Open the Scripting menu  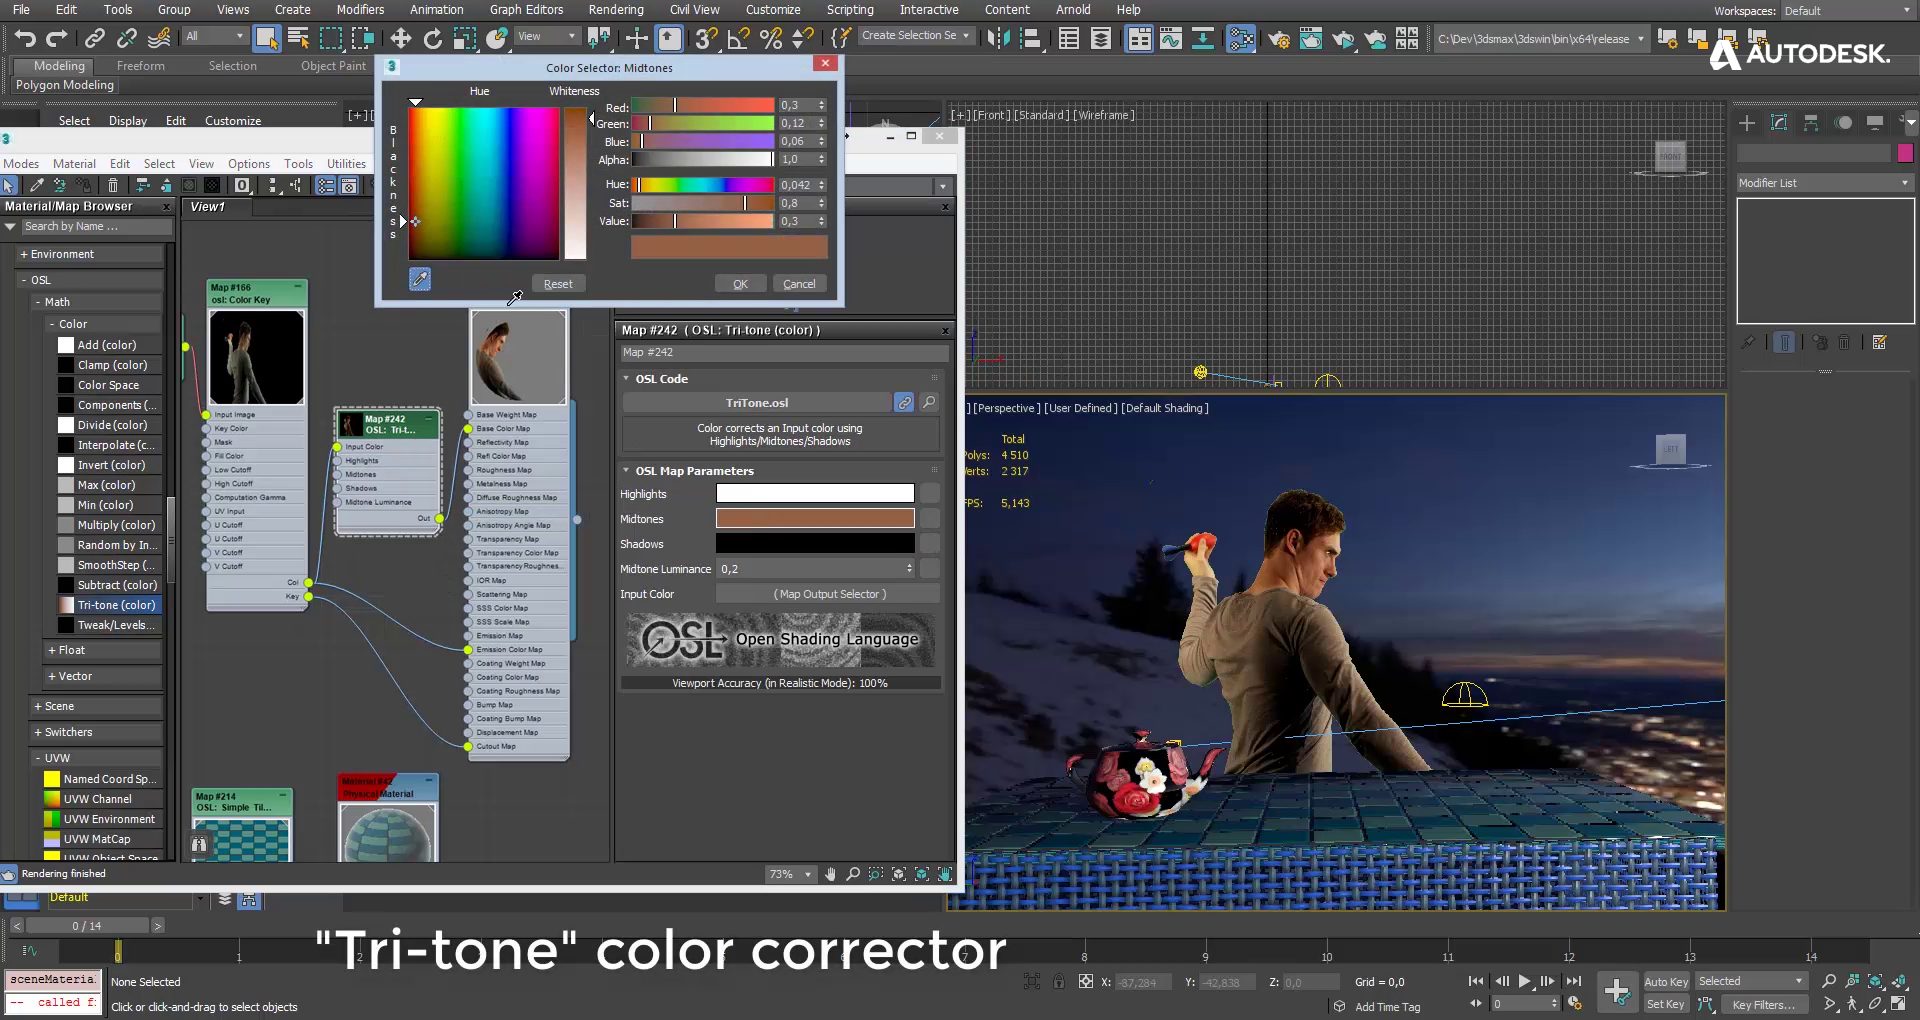[850, 10]
